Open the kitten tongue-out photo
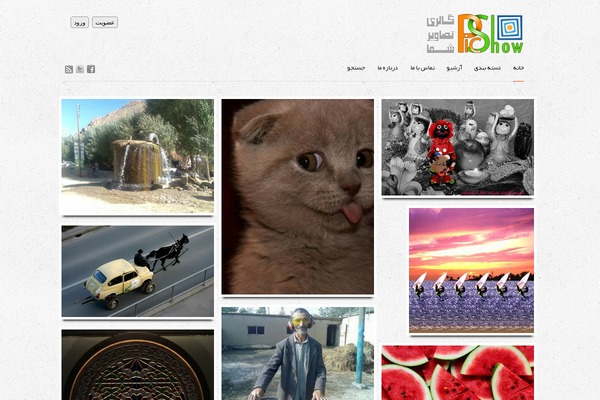This screenshot has width=600, height=400. tap(298, 196)
